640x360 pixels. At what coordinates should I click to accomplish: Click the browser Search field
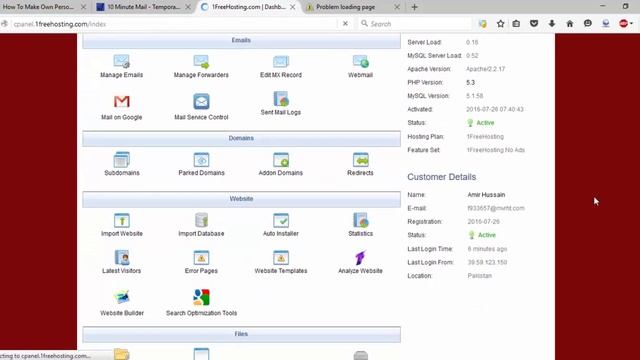[414, 24]
